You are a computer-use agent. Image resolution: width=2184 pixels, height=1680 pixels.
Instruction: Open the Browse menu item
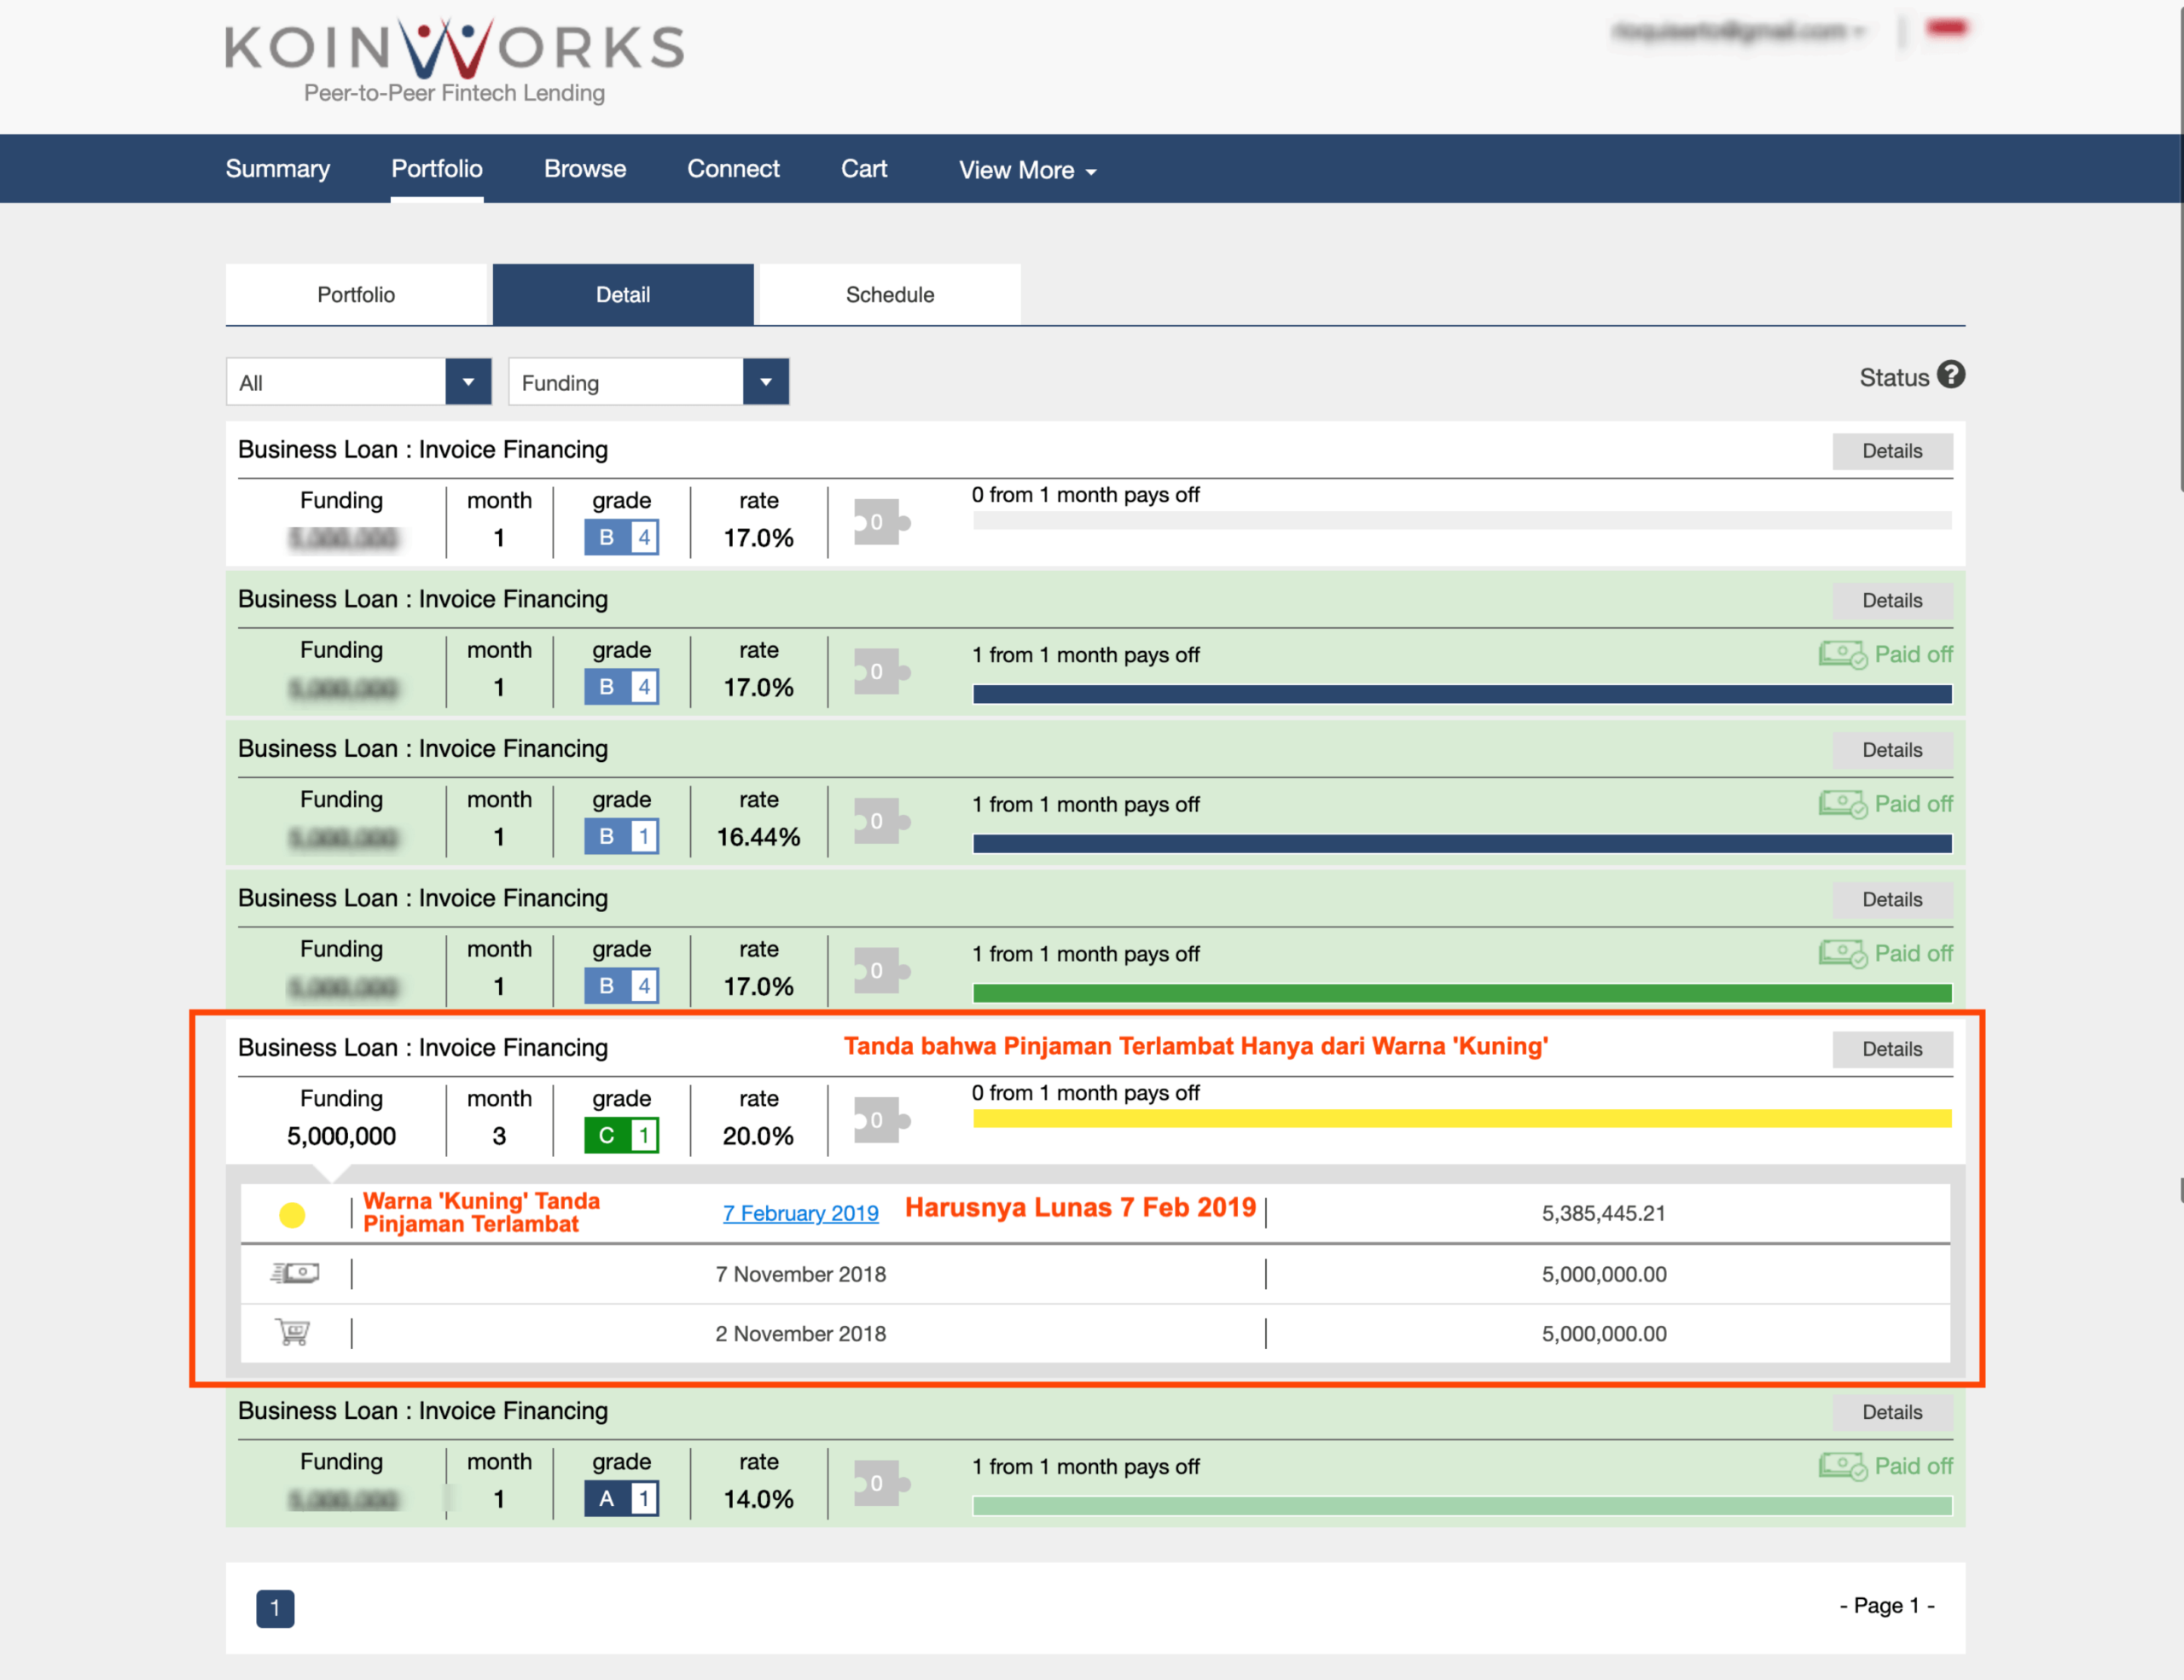pos(584,169)
